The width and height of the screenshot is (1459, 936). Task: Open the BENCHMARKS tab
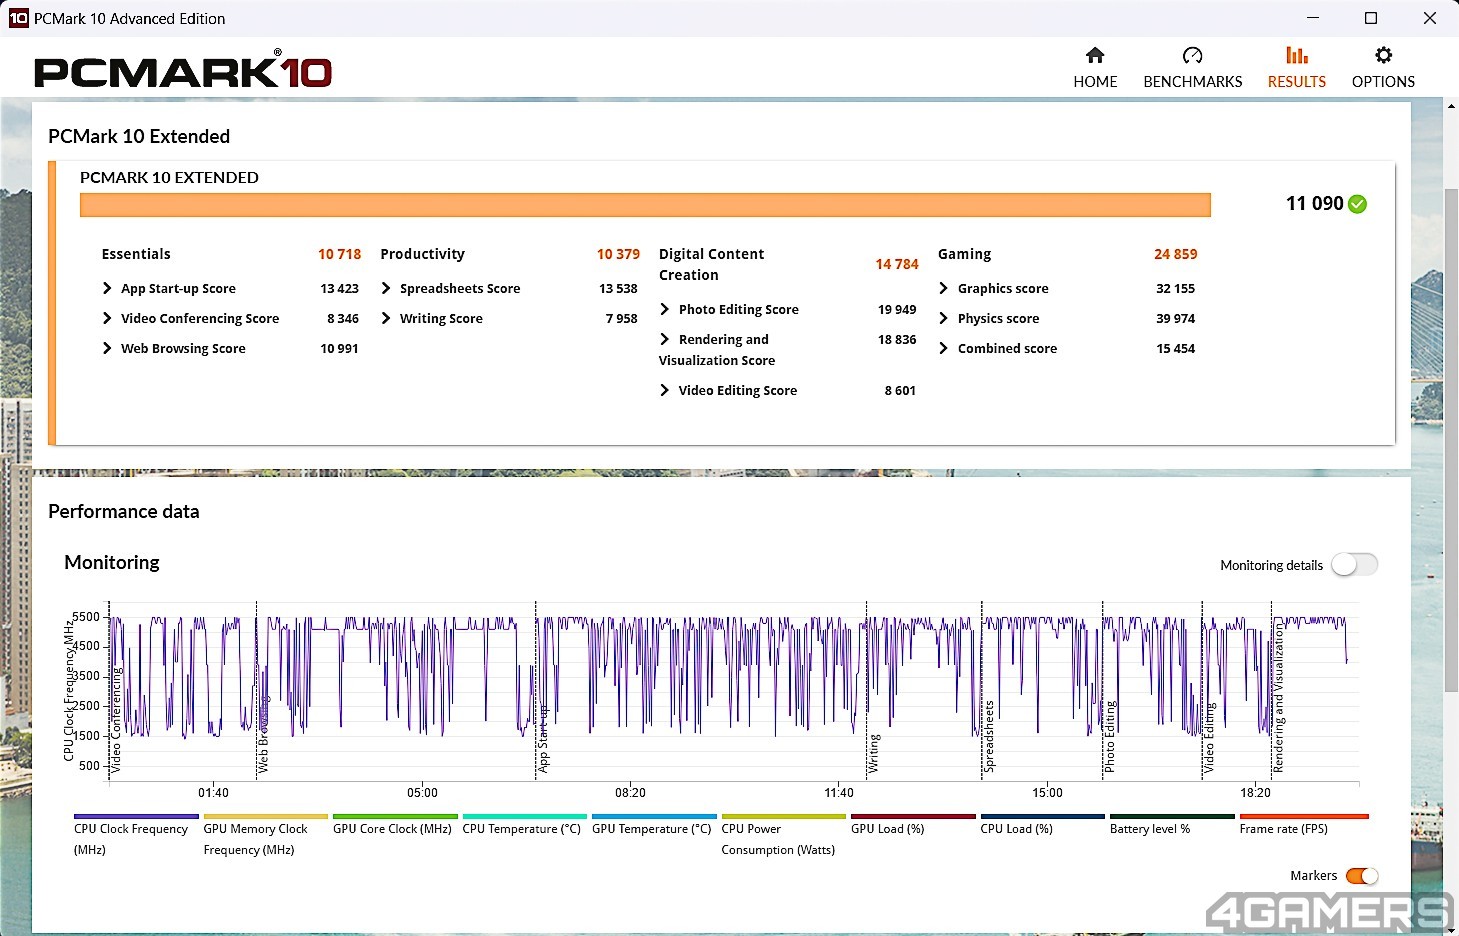1192,67
